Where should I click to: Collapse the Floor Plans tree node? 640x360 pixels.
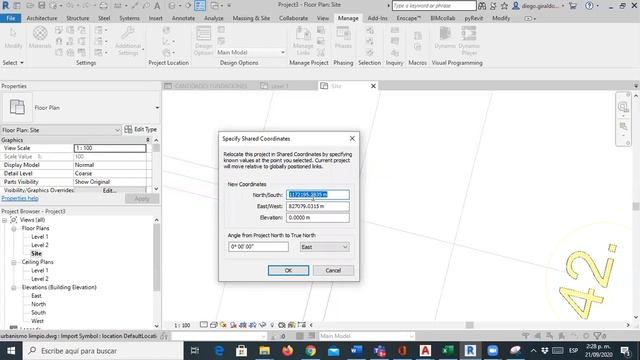13,229
